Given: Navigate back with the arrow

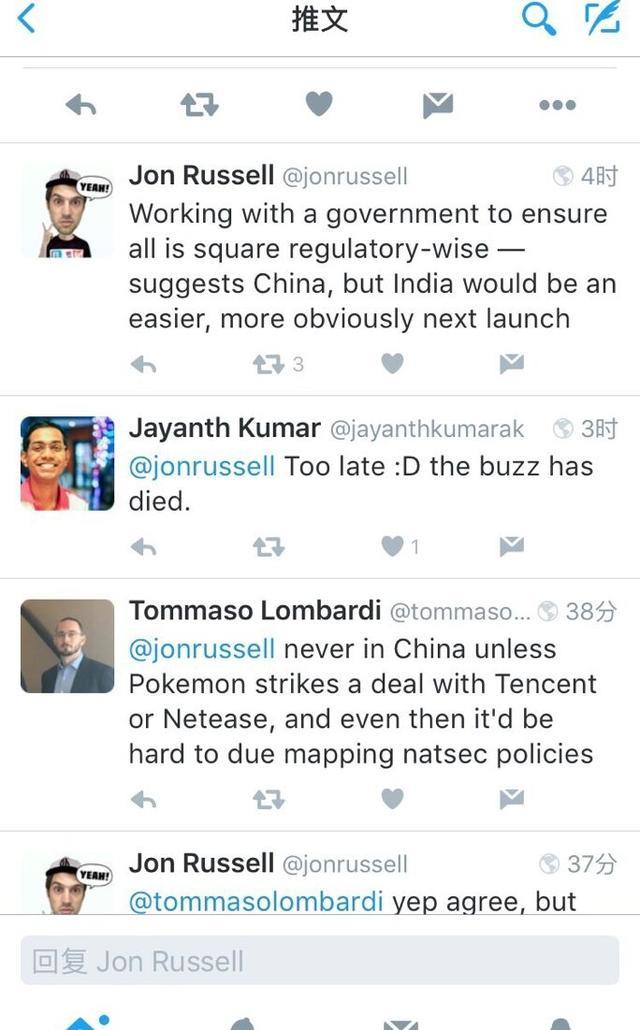Looking at the screenshot, I should tap(24, 20).
